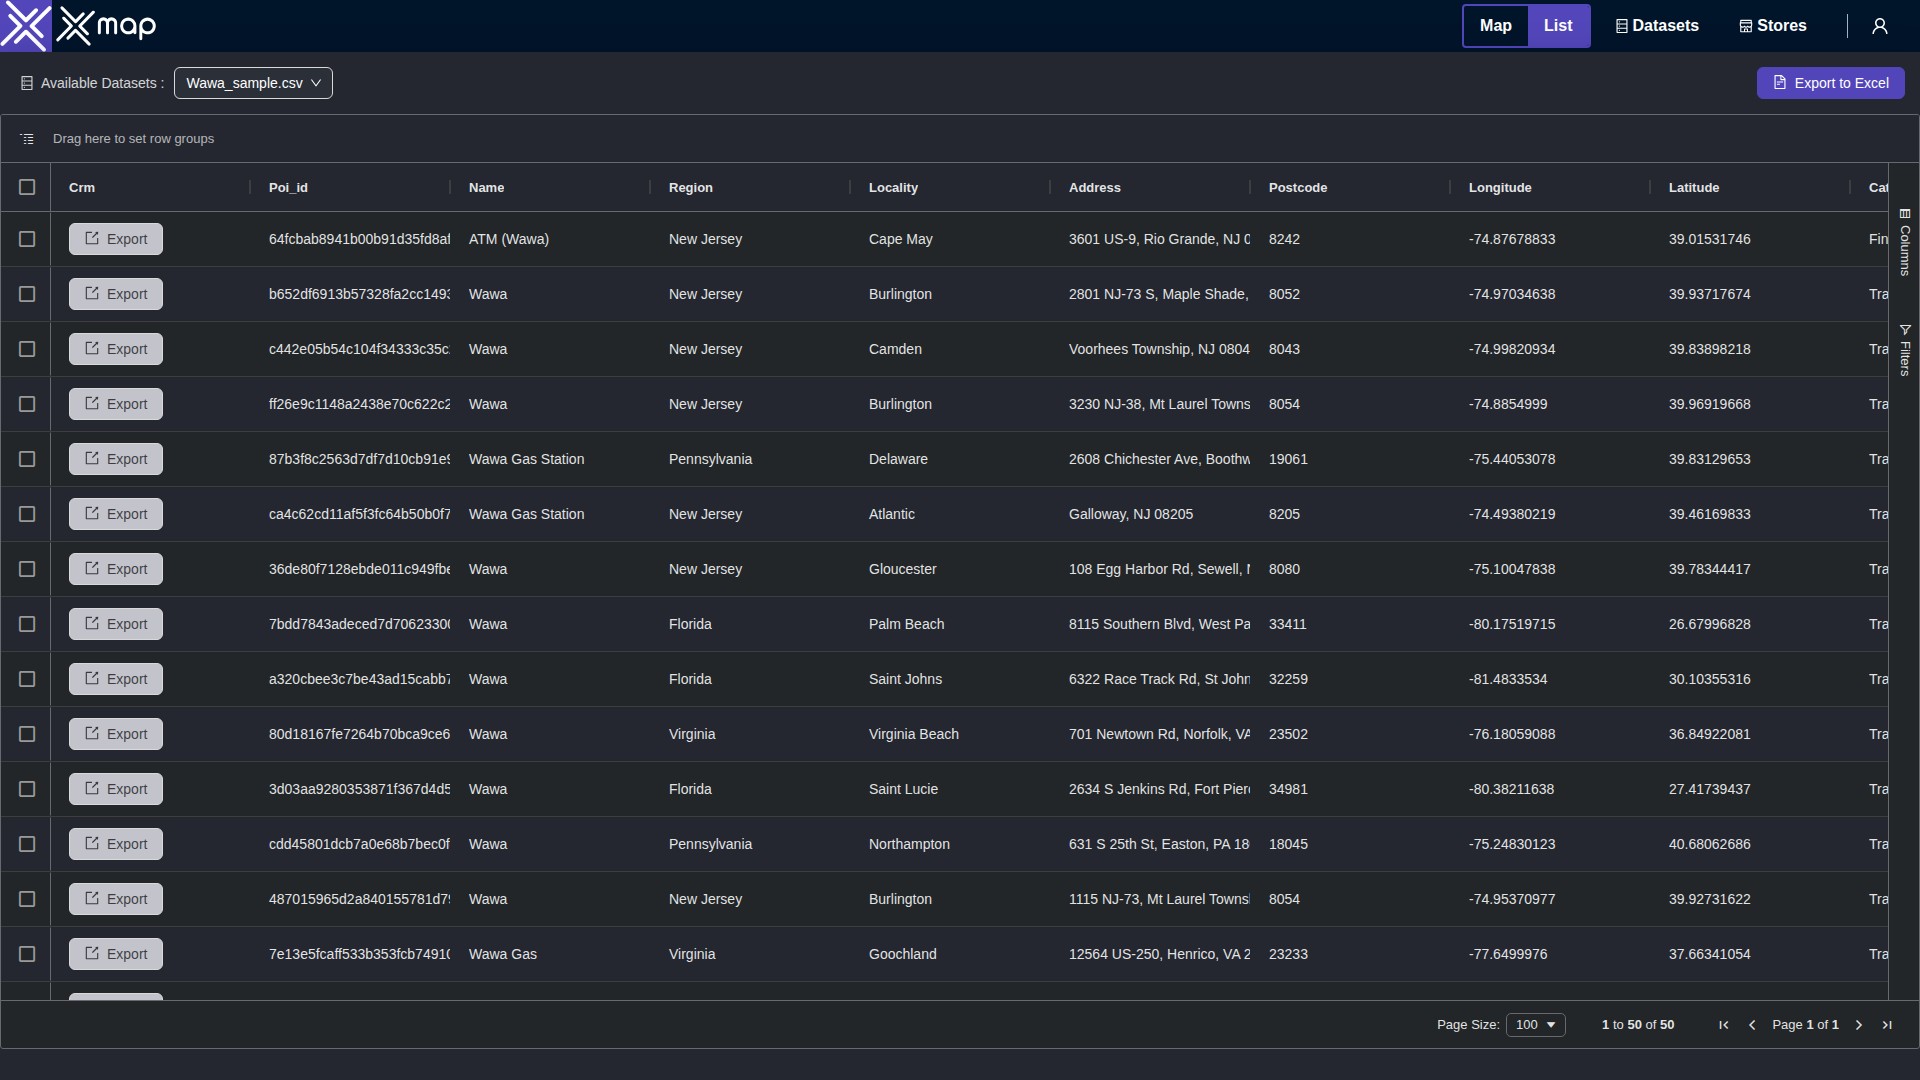Open the Wawa_sample.csv dataset dropdown
The image size is (1920, 1080).
[253, 83]
